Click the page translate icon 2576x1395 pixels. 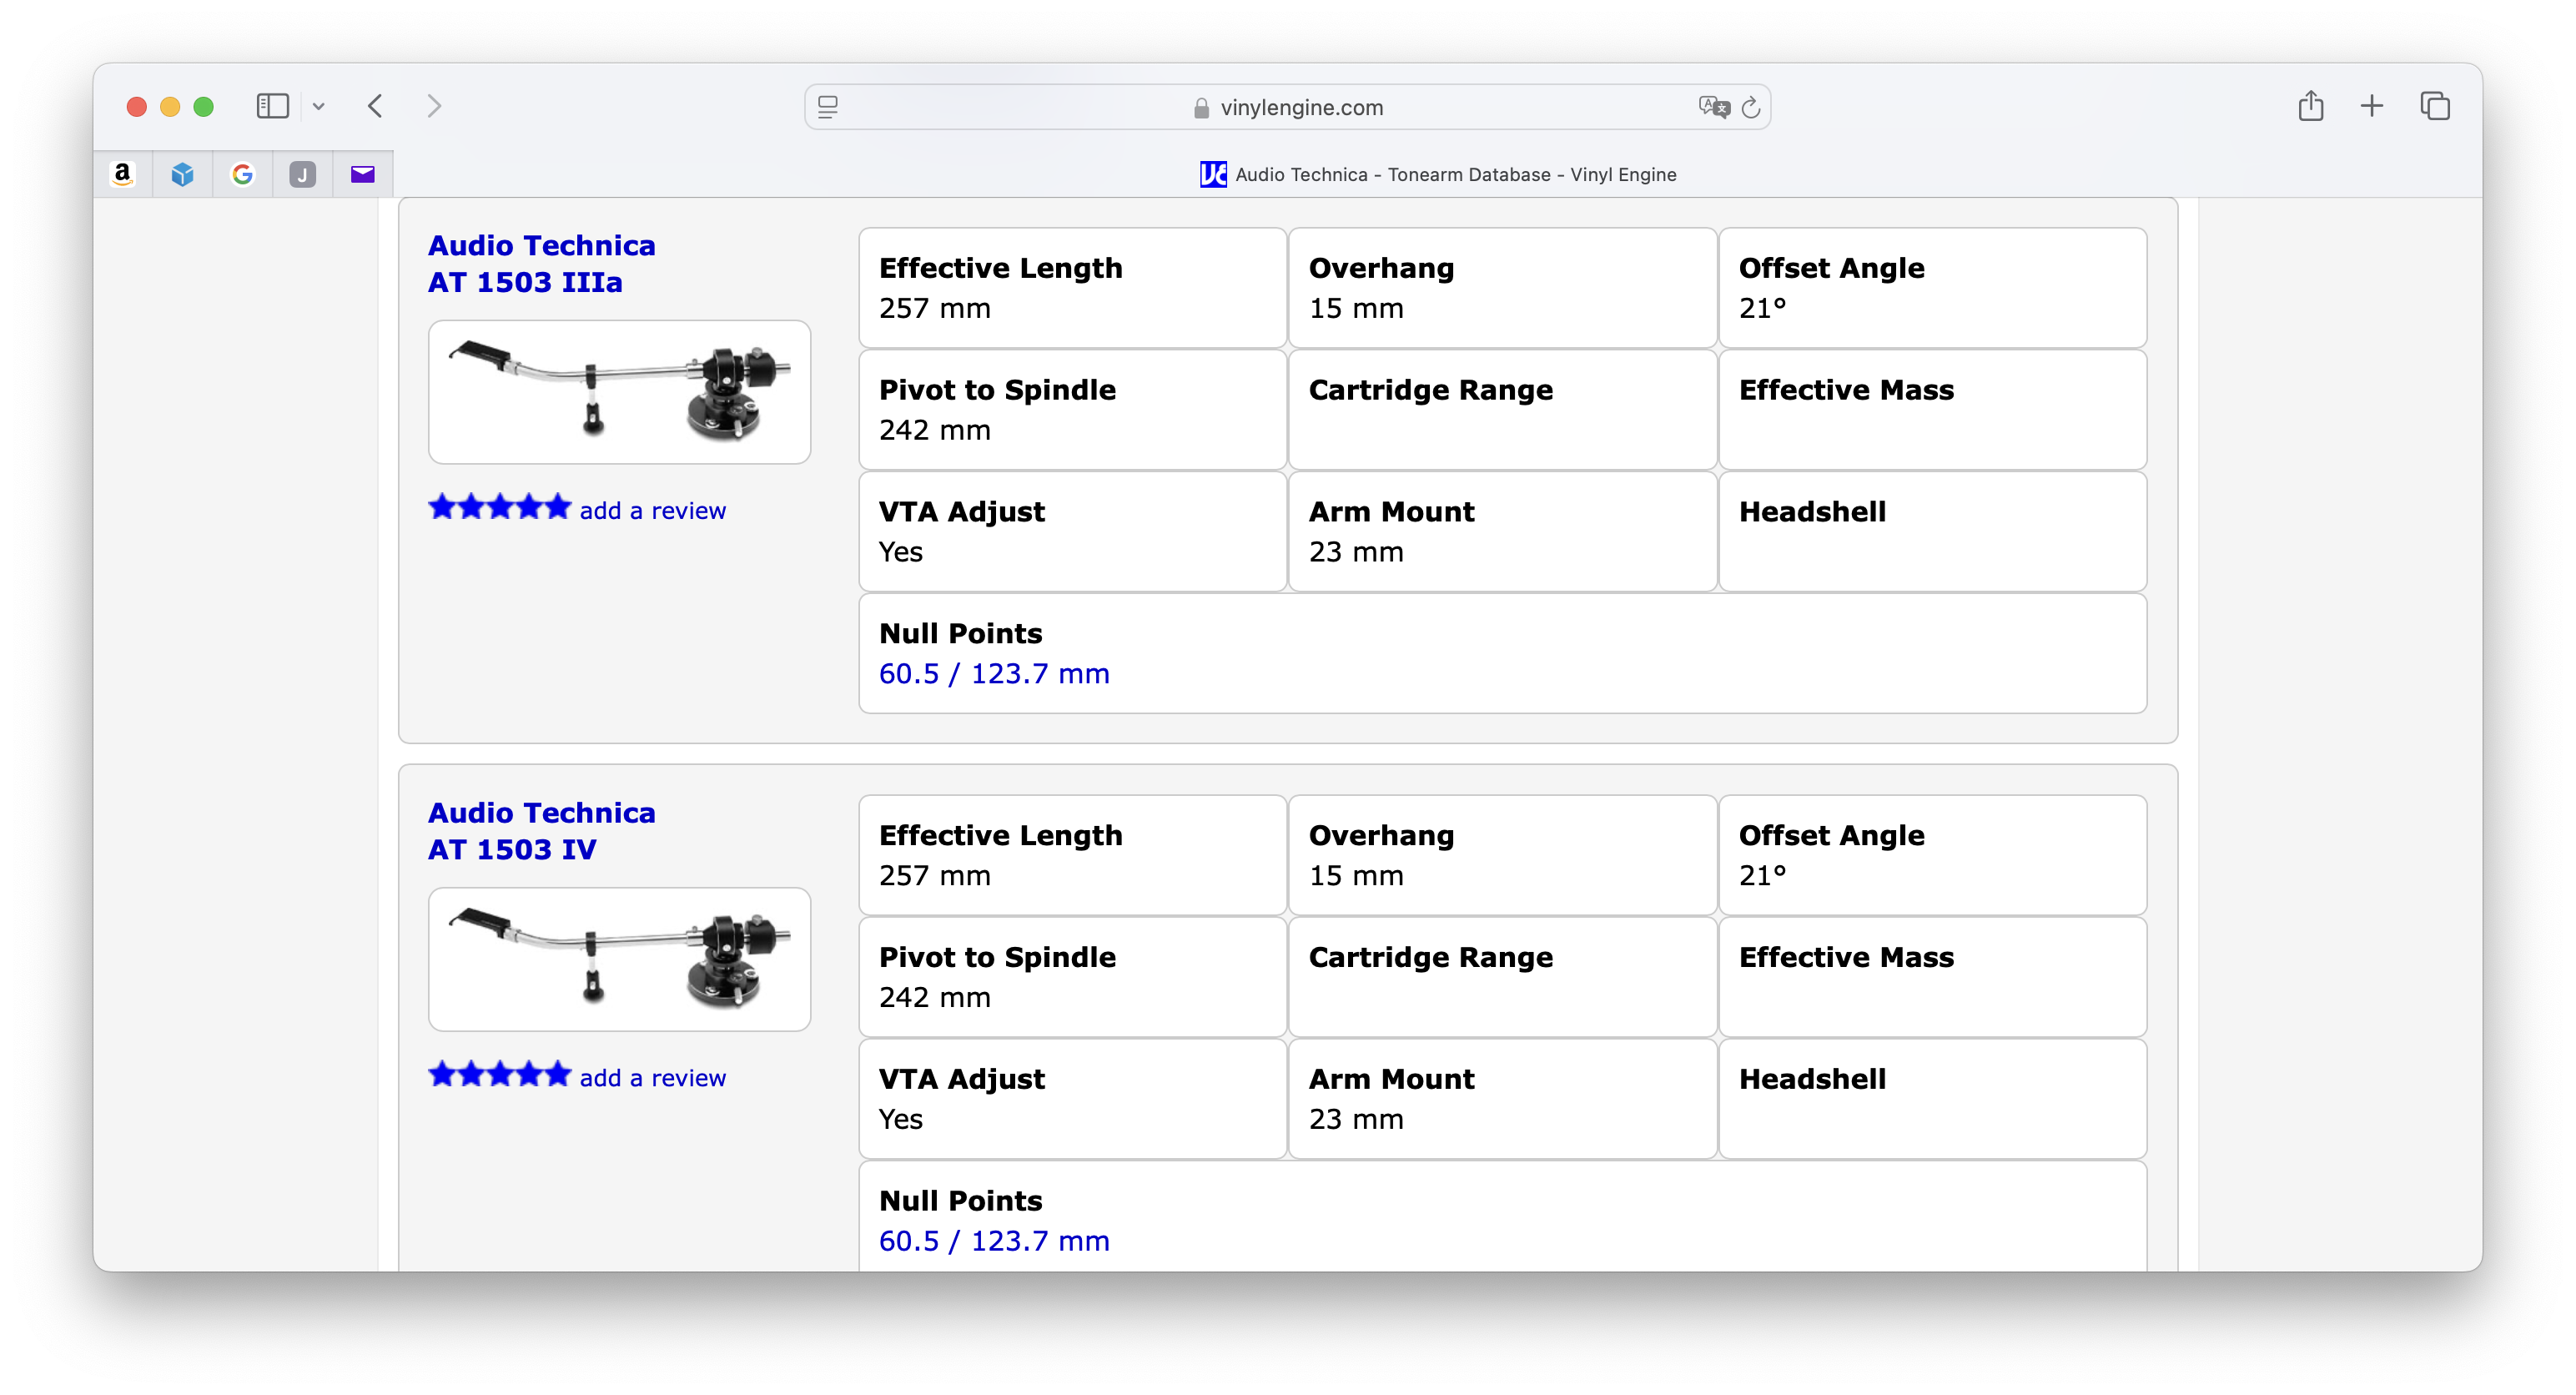click(x=1713, y=107)
